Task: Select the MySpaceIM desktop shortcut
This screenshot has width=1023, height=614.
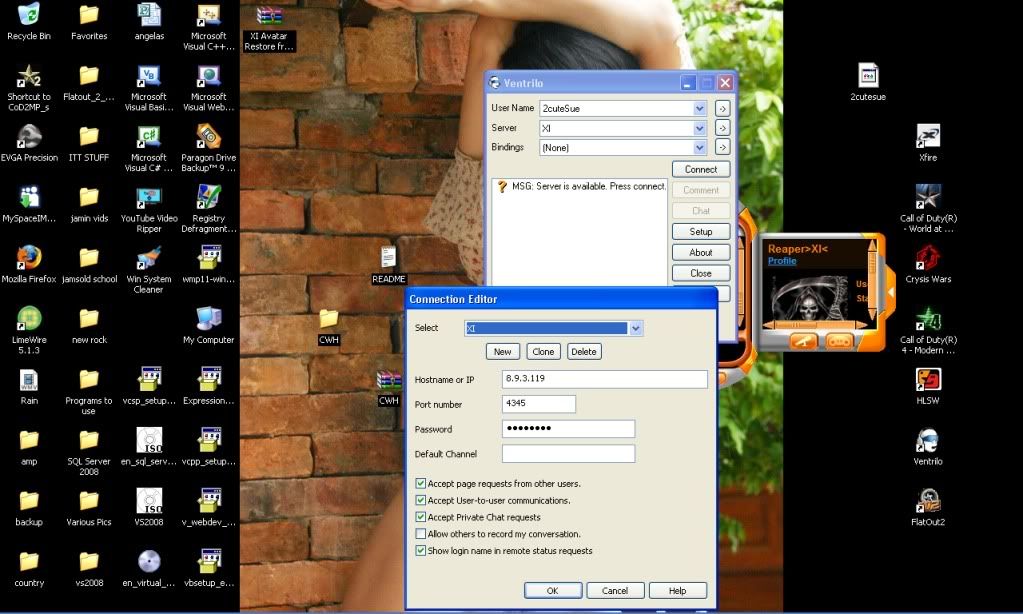Action: [x=29, y=204]
